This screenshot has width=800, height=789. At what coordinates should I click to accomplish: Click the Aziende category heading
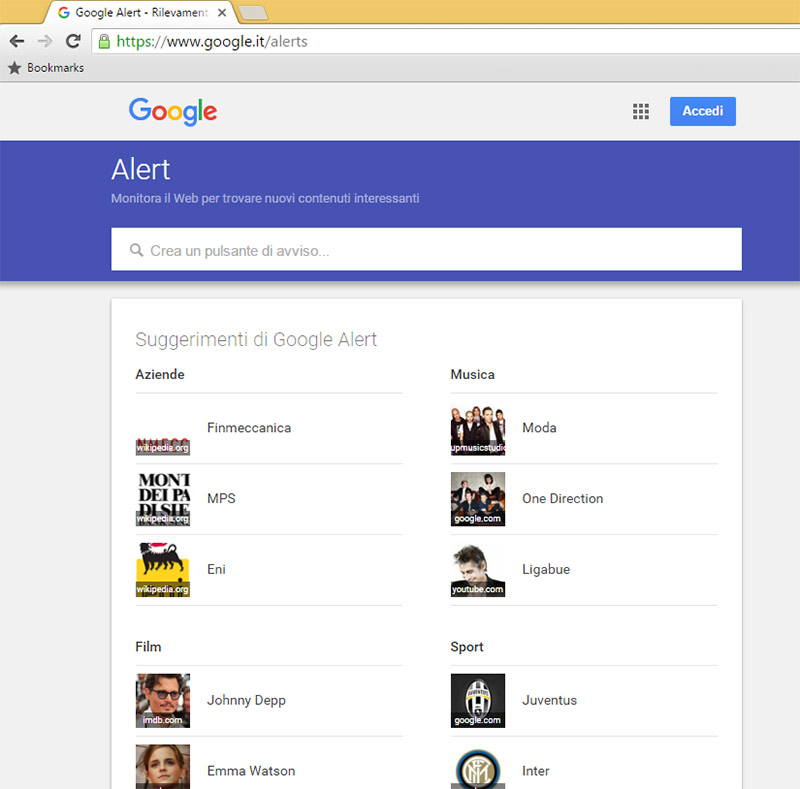coord(160,374)
